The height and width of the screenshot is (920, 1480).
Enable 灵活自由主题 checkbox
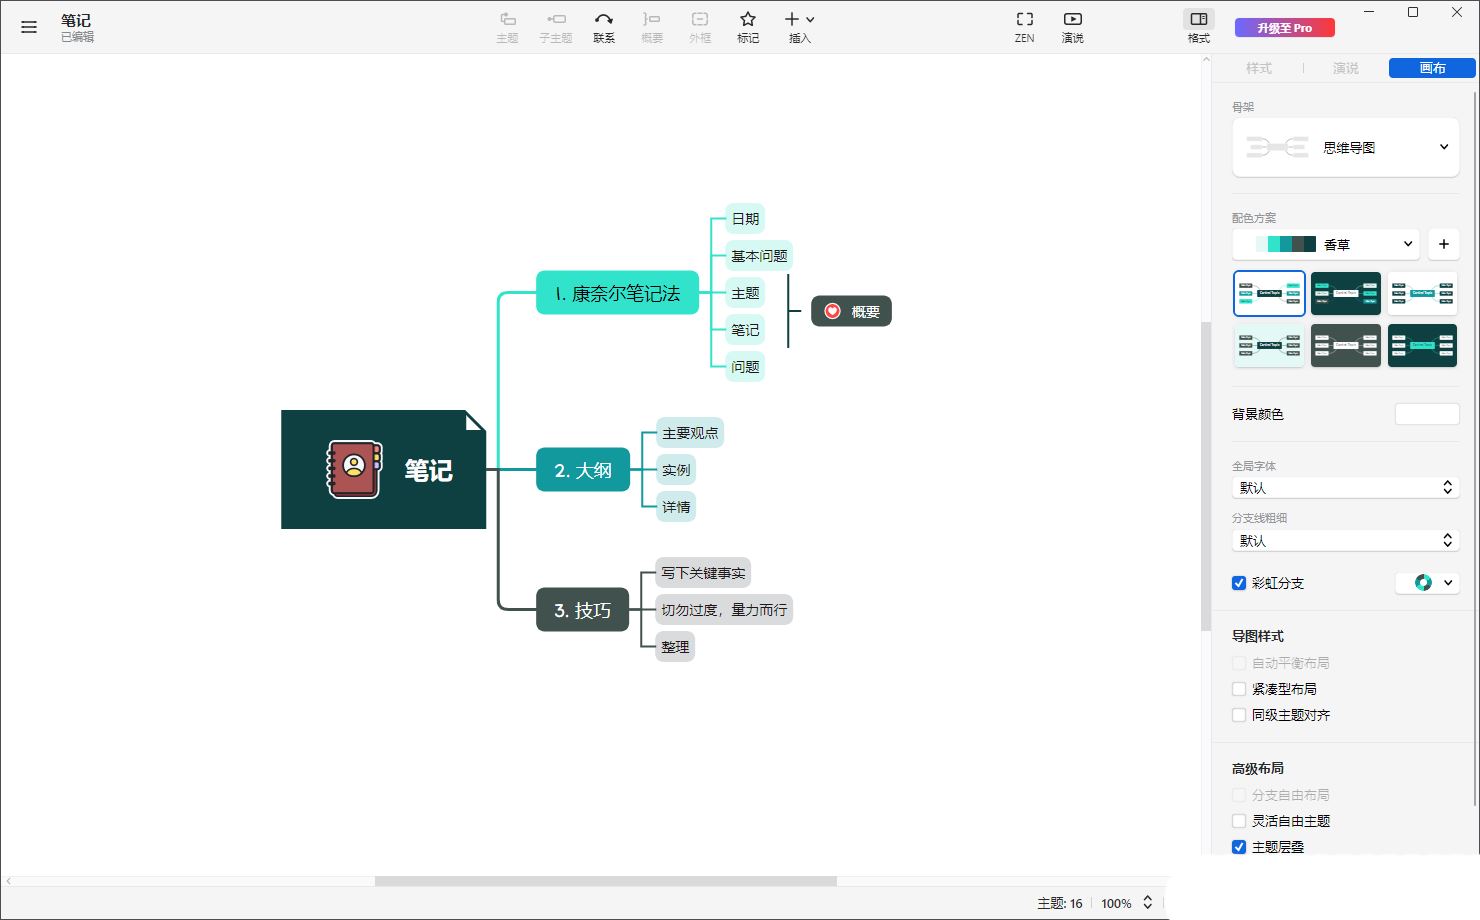pyautogui.click(x=1239, y=821)
